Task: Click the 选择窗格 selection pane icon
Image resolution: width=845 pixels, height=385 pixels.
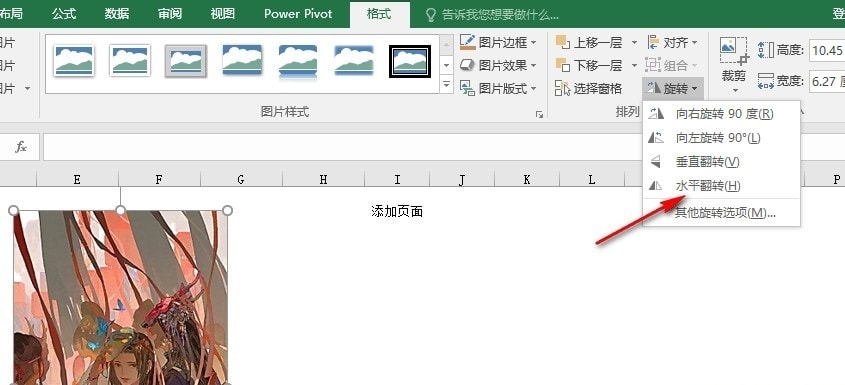Action: pos(563,88)
